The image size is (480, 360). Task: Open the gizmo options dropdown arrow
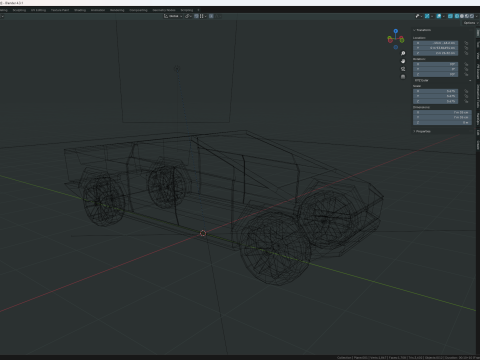tap(432, 16)
